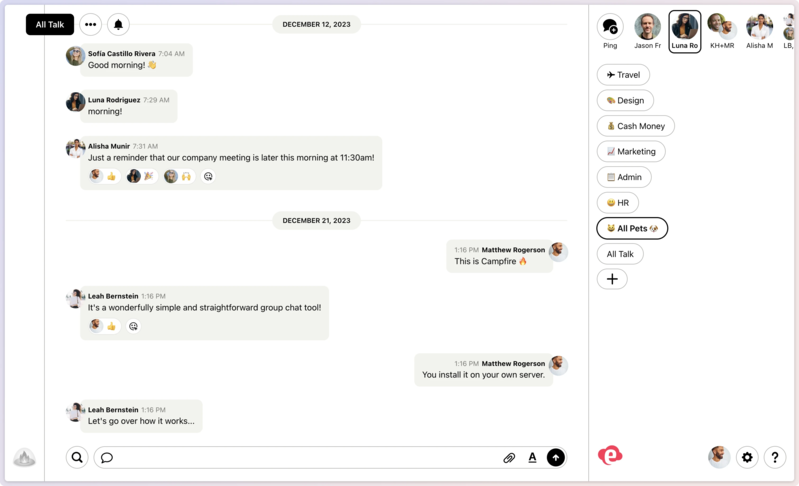Open reaction picker on Leah's message
Image resolution: width=799 pixels, height=486 pixels.
click(x=133, y=326)
